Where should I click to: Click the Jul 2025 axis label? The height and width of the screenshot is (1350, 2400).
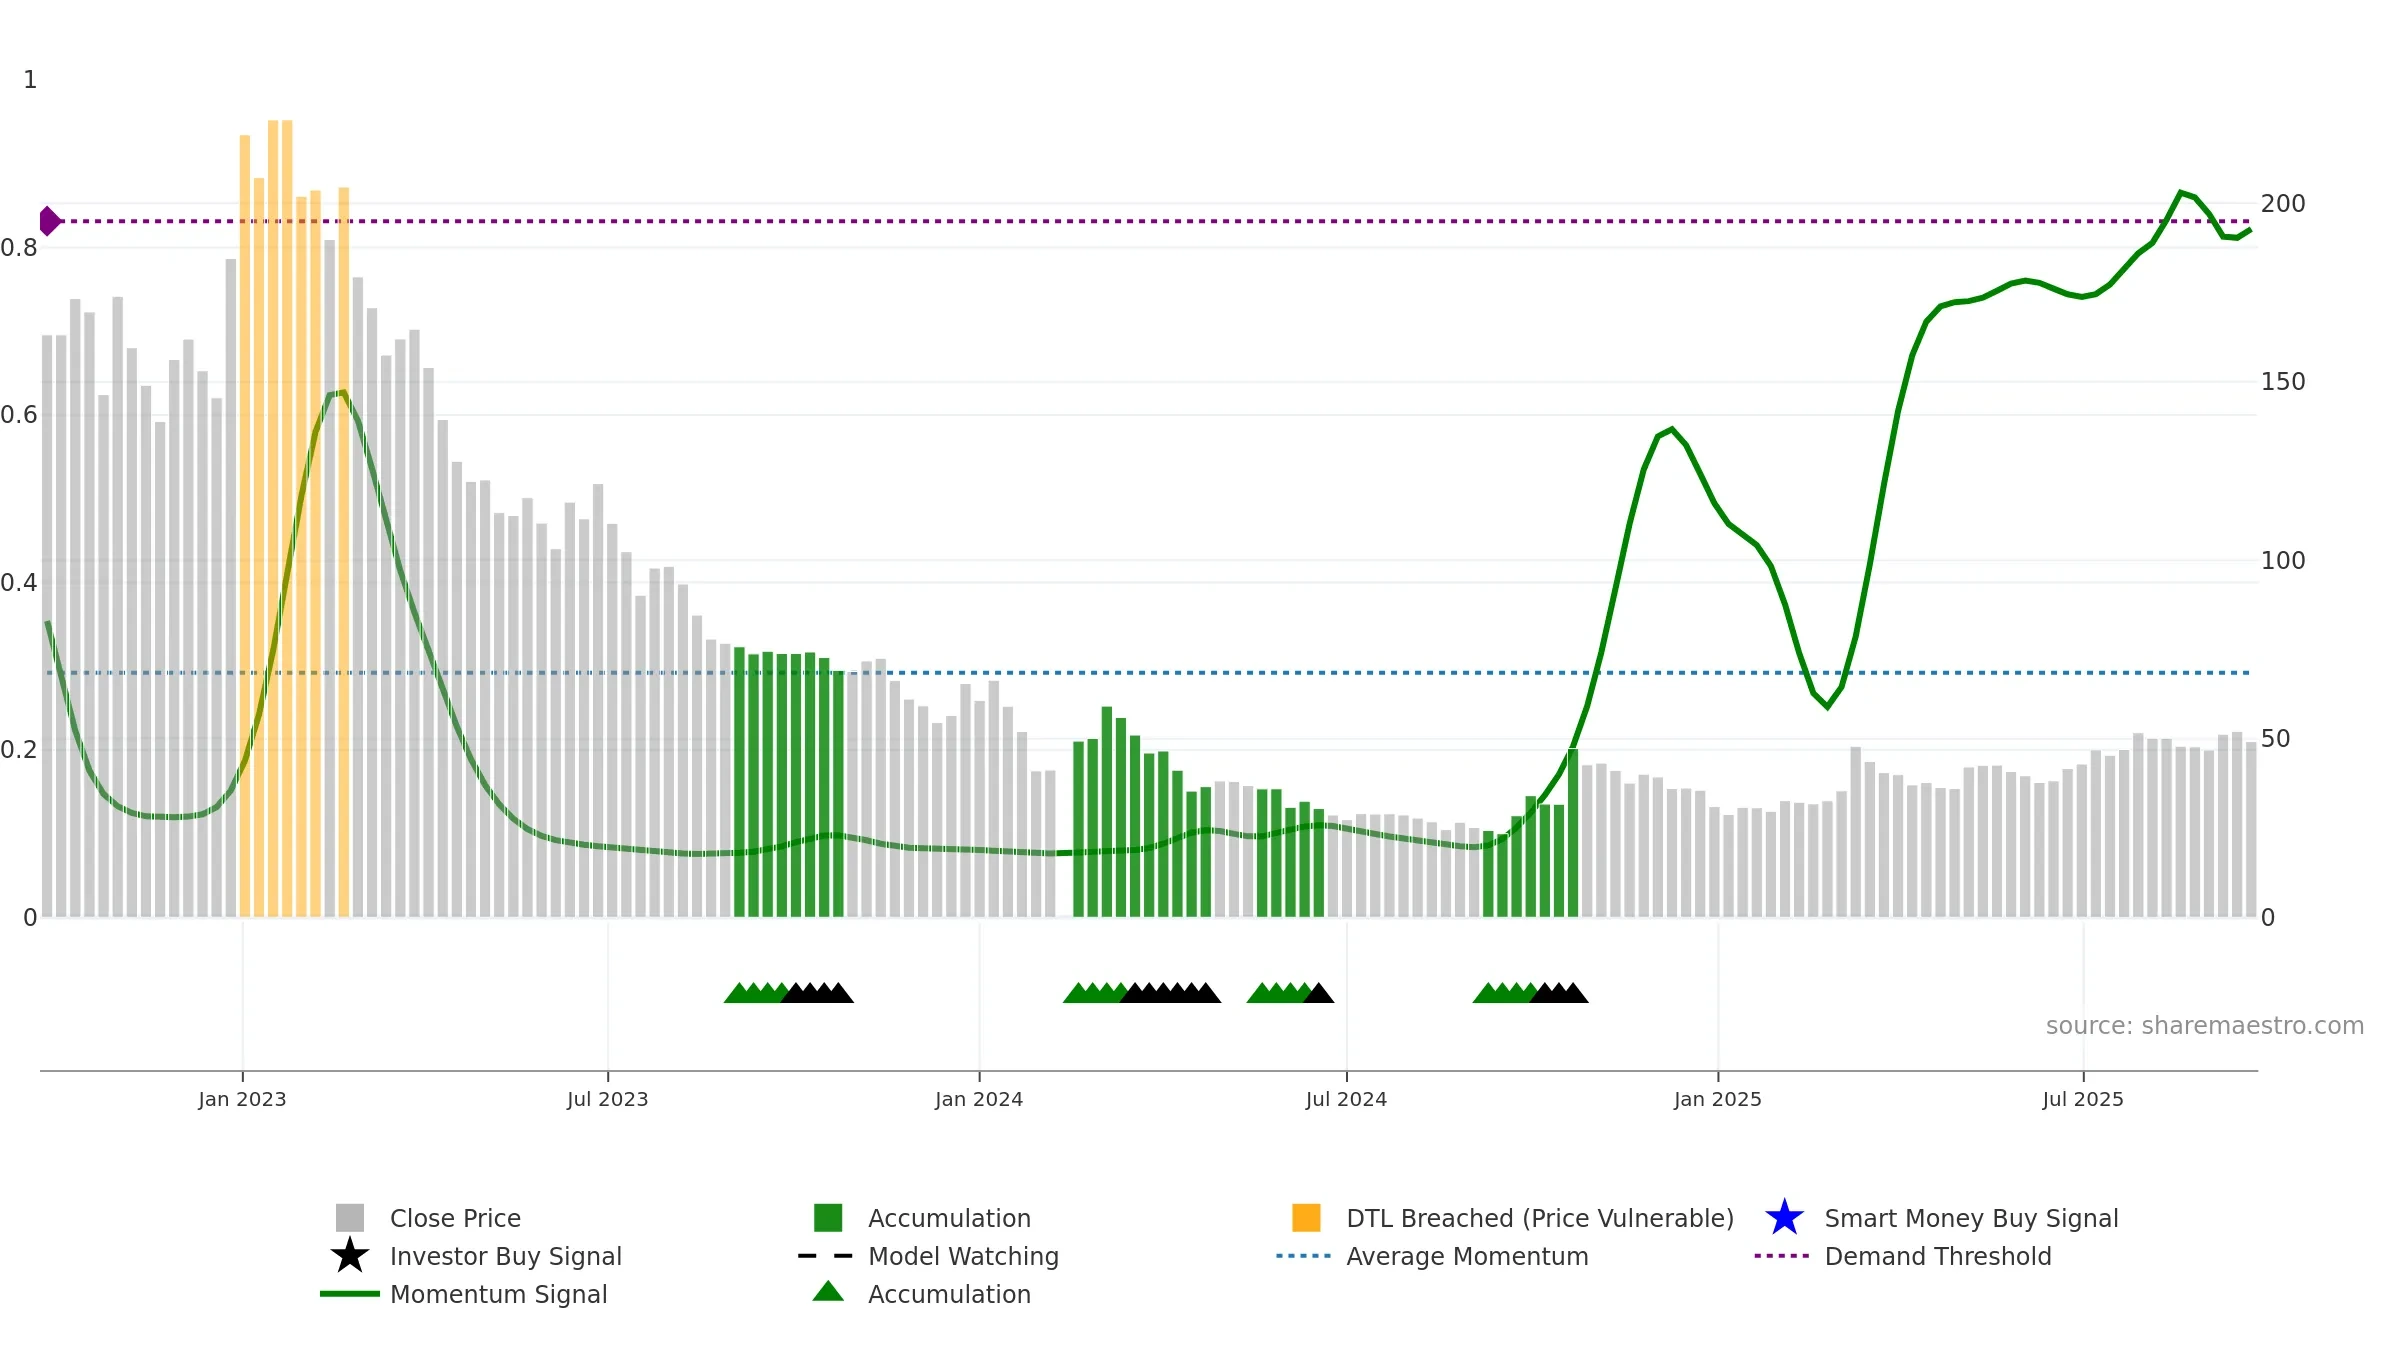pyautogui.click(x=2083, y=1099)
